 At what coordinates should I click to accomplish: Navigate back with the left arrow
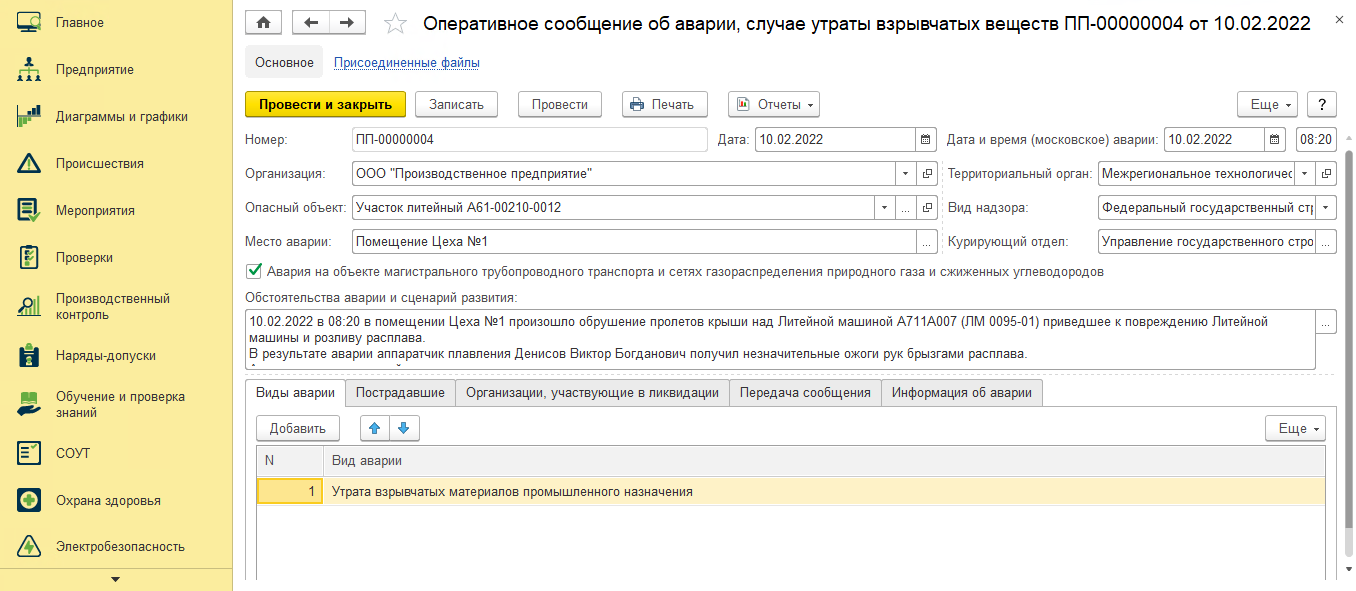coord(311,22)
